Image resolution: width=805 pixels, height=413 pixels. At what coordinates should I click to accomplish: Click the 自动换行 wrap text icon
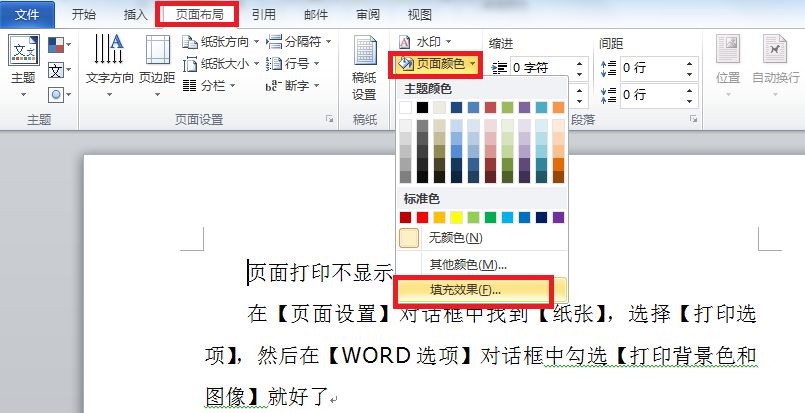click(x=775, y=58)
